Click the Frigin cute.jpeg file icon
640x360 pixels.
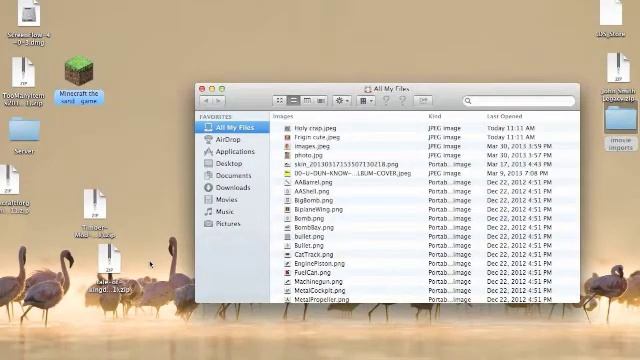coord(287,137)
